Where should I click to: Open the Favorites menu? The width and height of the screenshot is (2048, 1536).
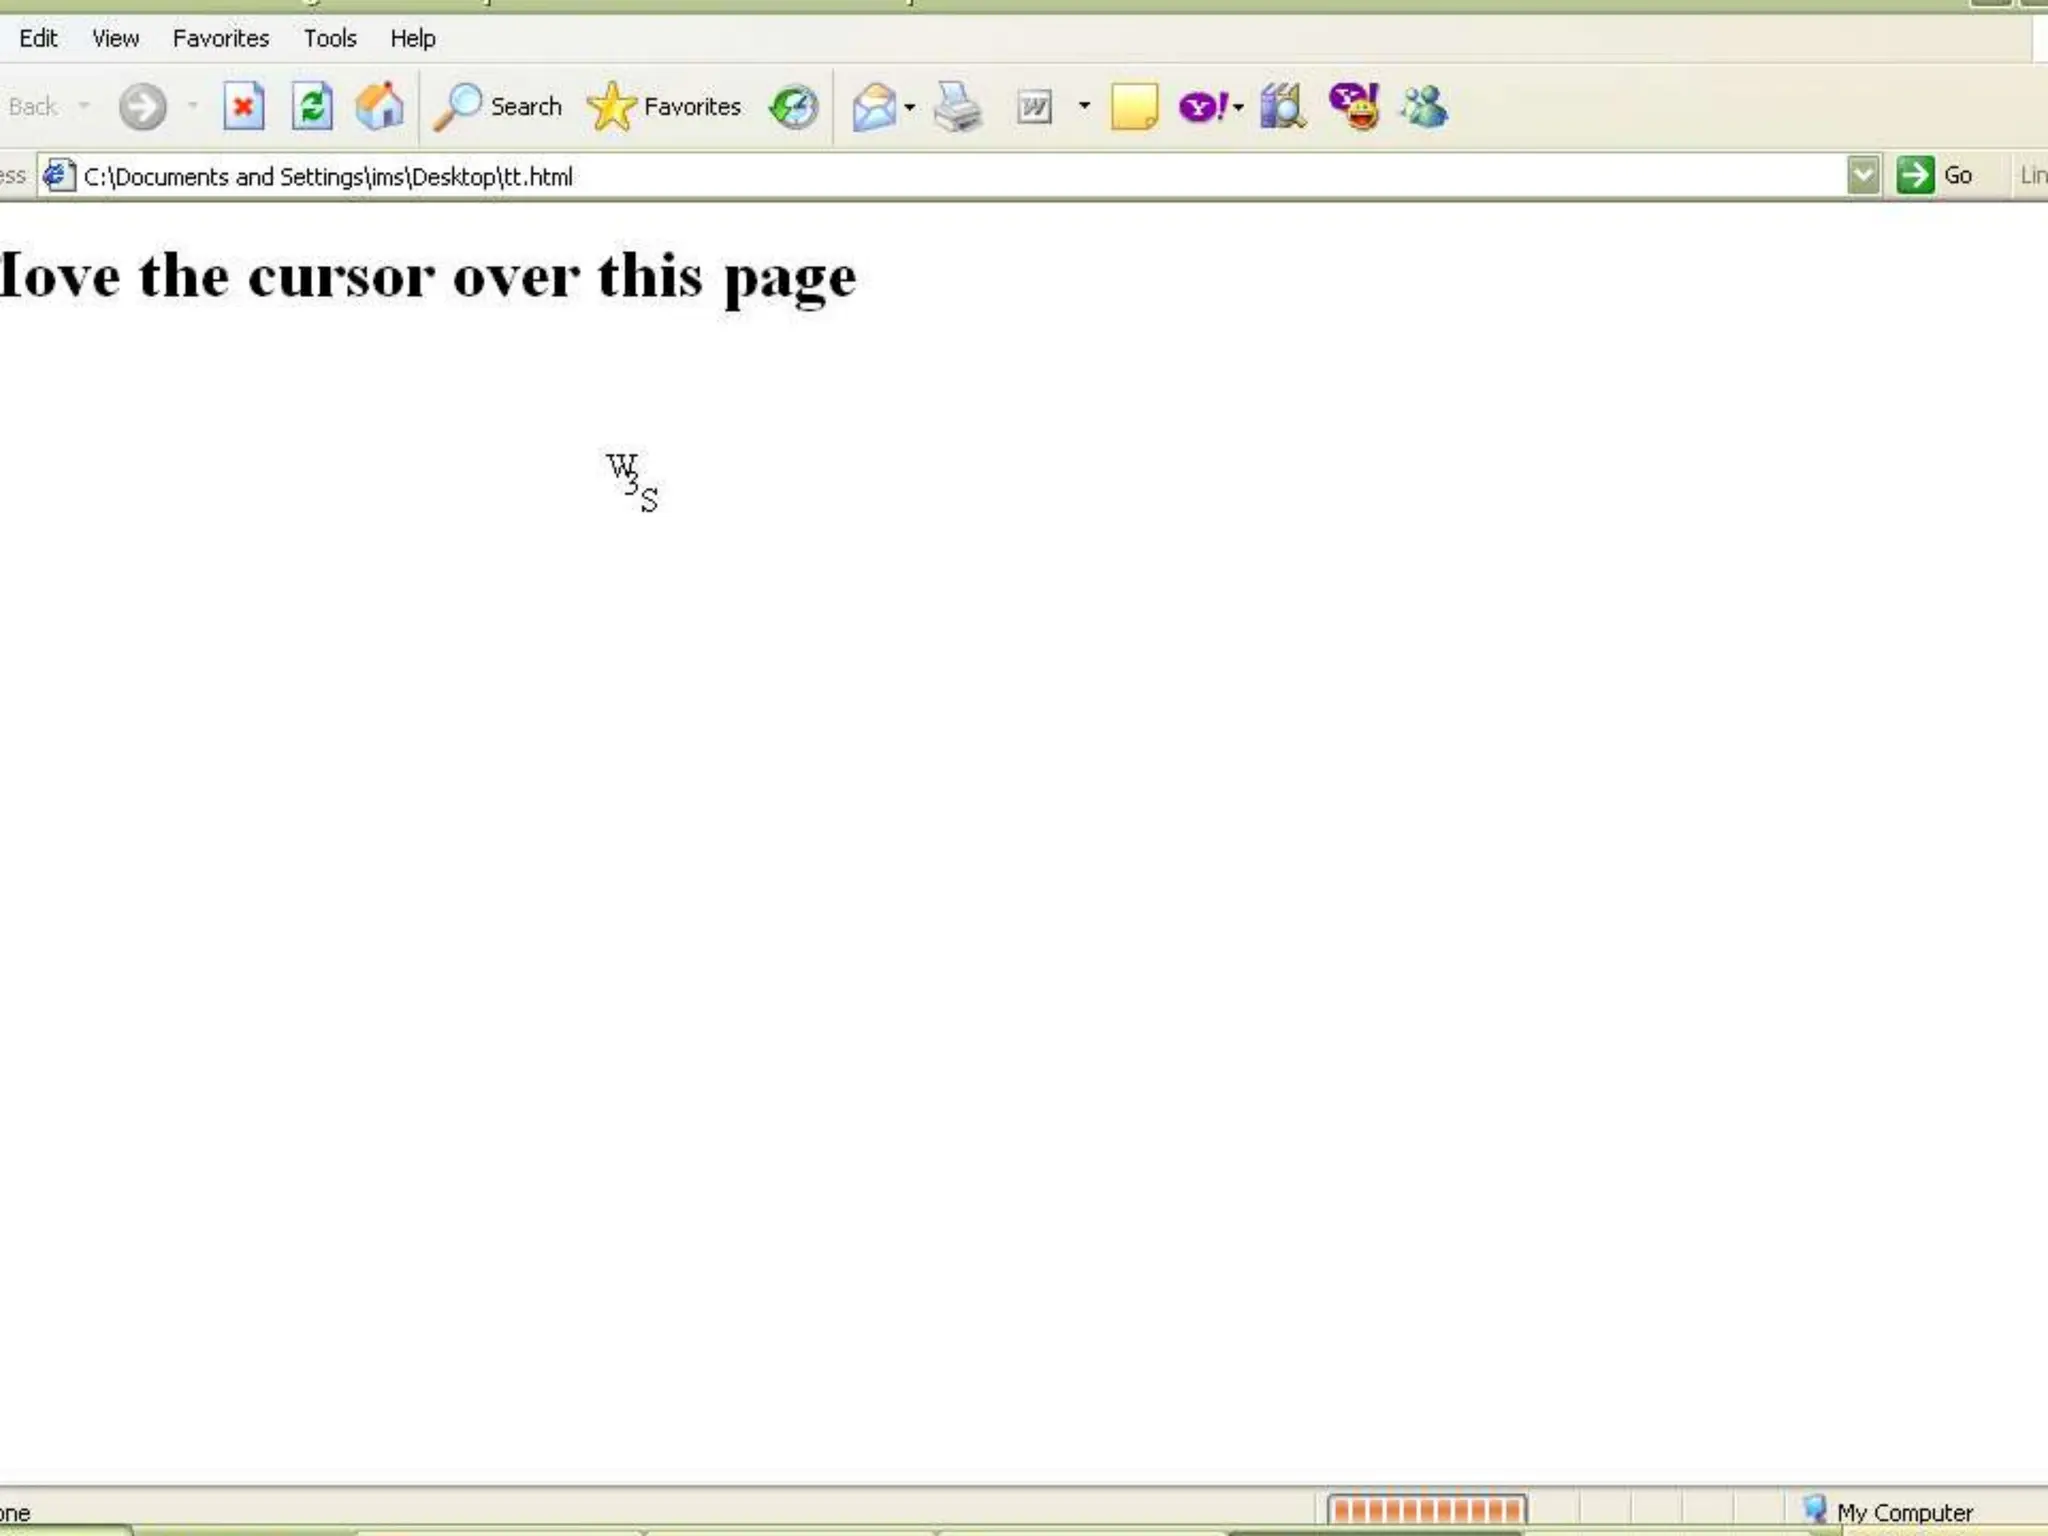221,38
